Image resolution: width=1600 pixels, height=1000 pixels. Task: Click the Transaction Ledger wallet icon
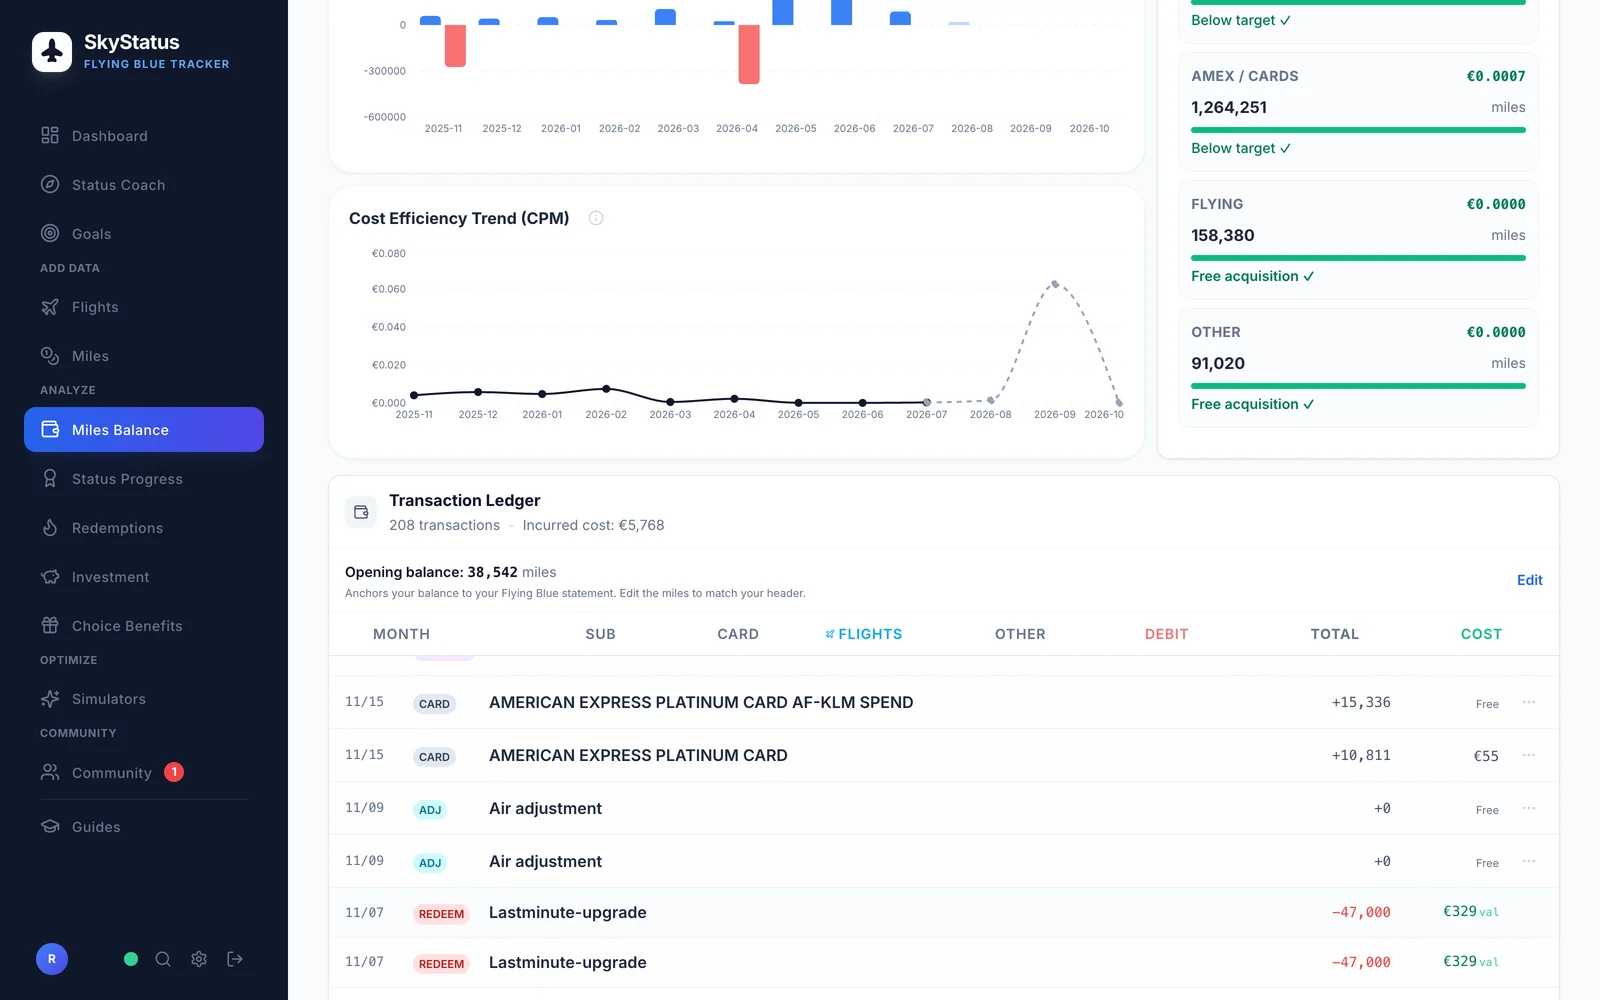coord(361,512)
